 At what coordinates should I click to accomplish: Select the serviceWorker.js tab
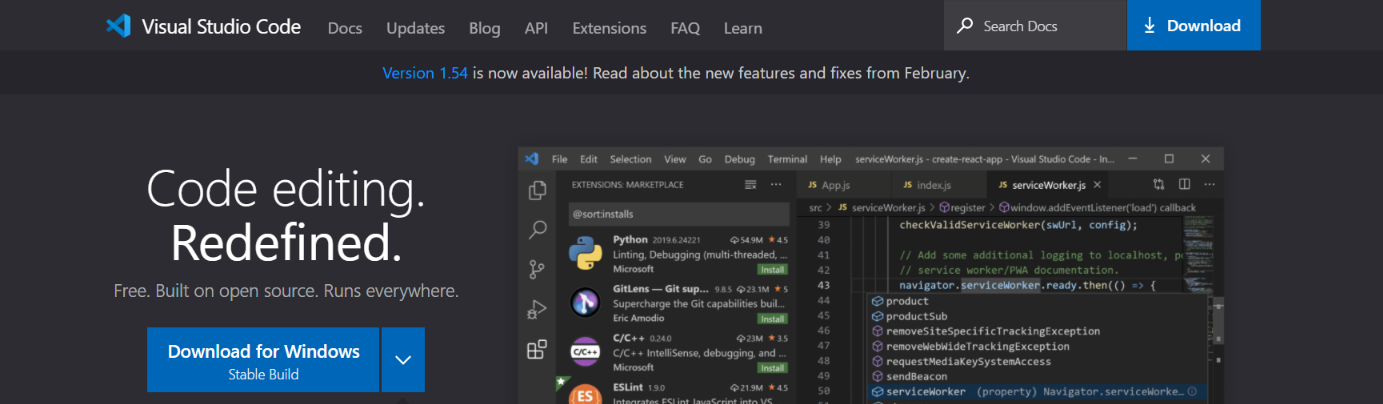[x=1048, y=185]
